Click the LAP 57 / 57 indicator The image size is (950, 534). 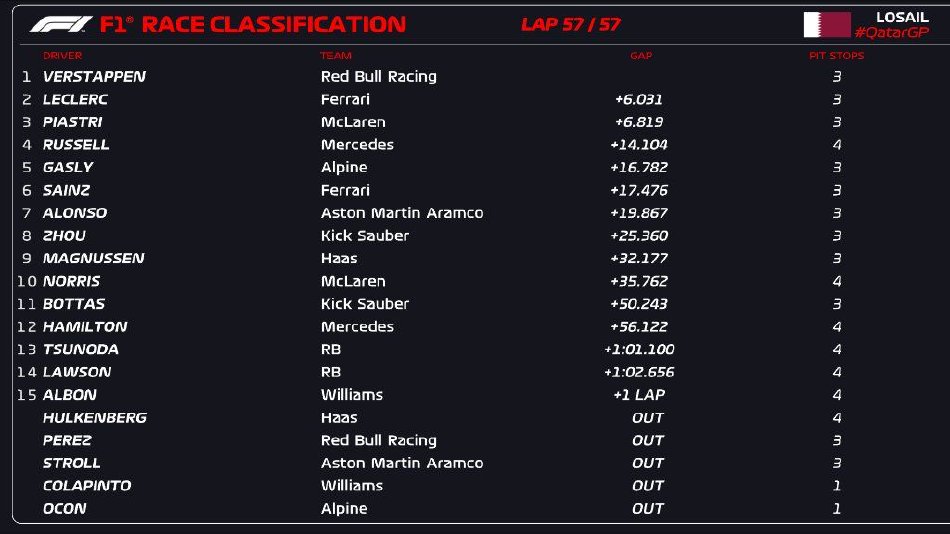(571, 24)
